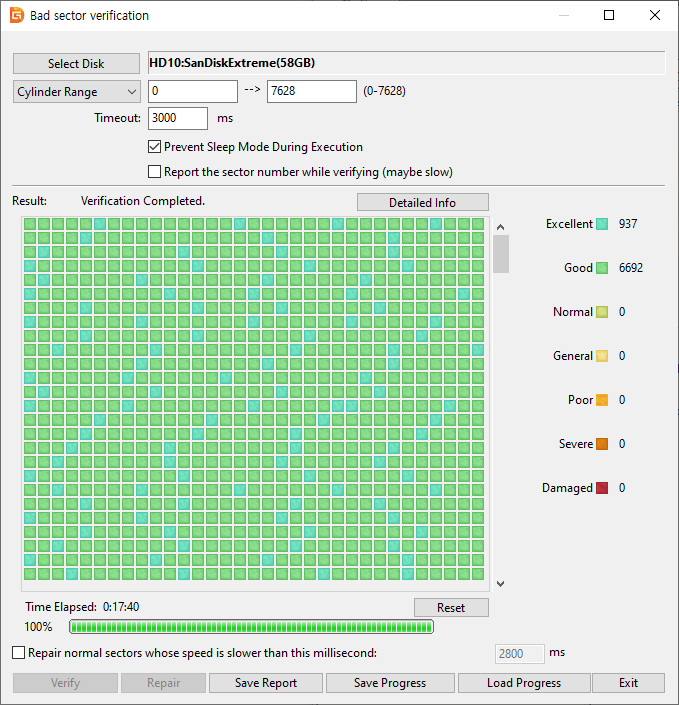
Task: Close the Bad sector verification window
Action: coord(655,15)
